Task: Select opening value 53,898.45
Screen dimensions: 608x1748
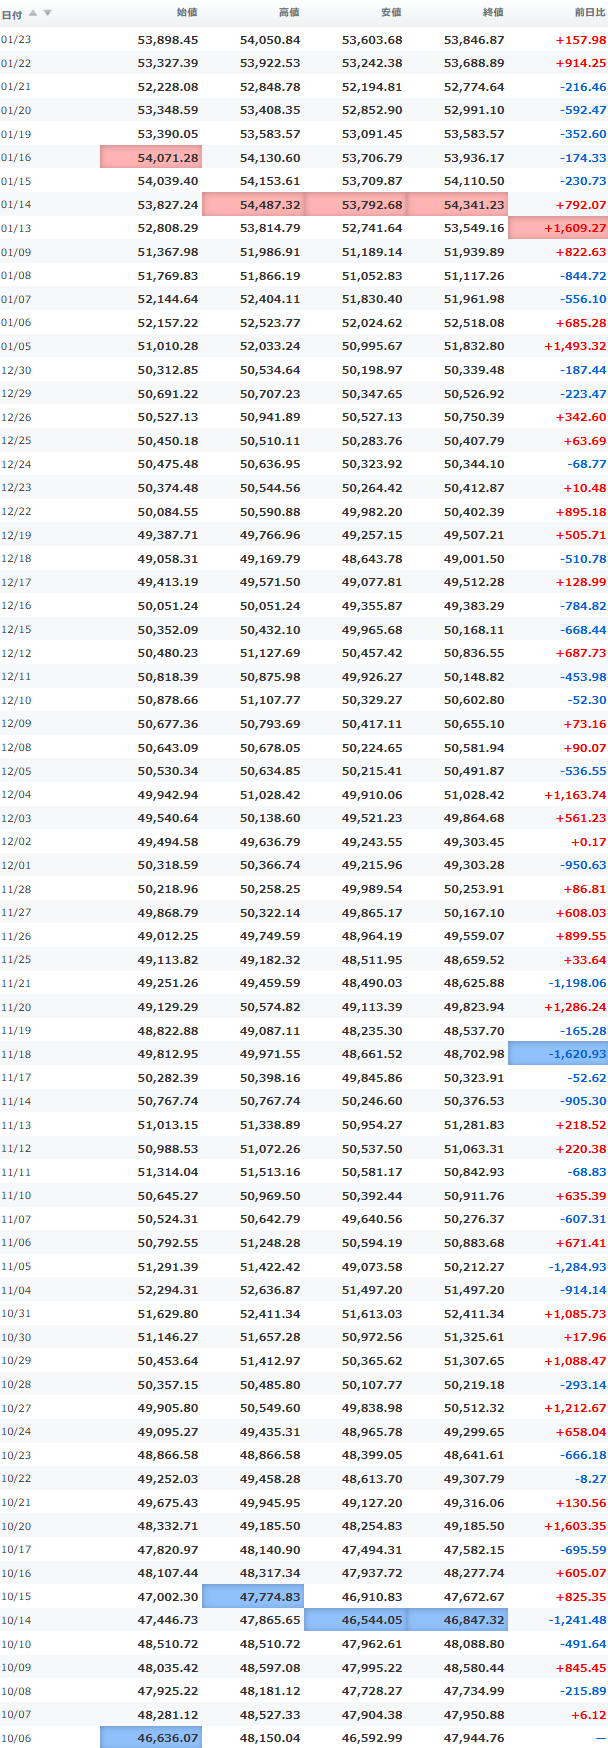Action: pos(168,40)
